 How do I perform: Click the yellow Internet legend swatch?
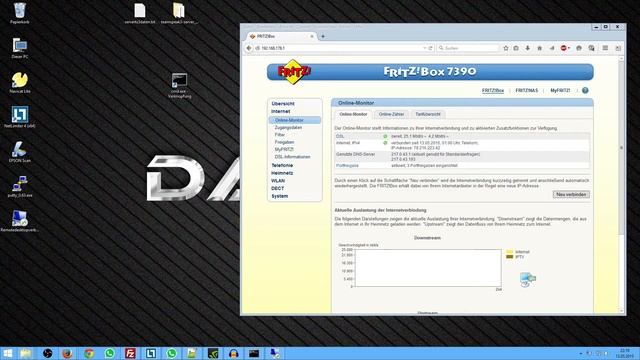pos(509,252)
